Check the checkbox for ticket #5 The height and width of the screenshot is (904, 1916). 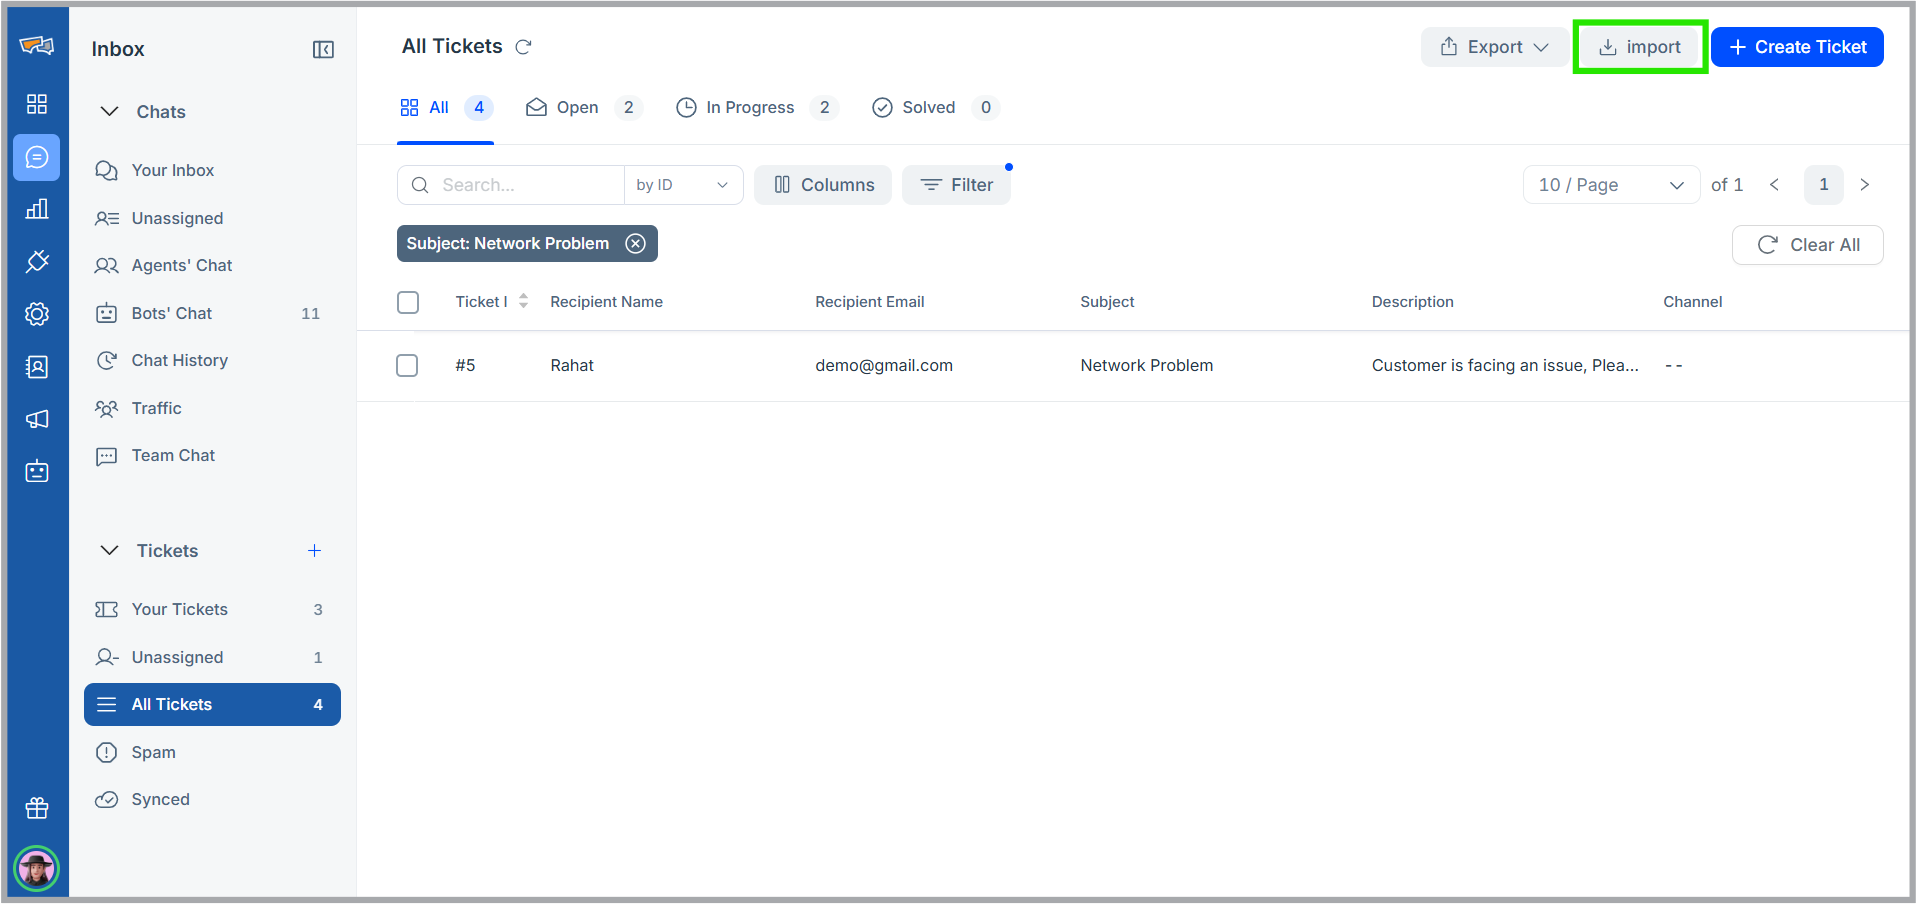407,365
